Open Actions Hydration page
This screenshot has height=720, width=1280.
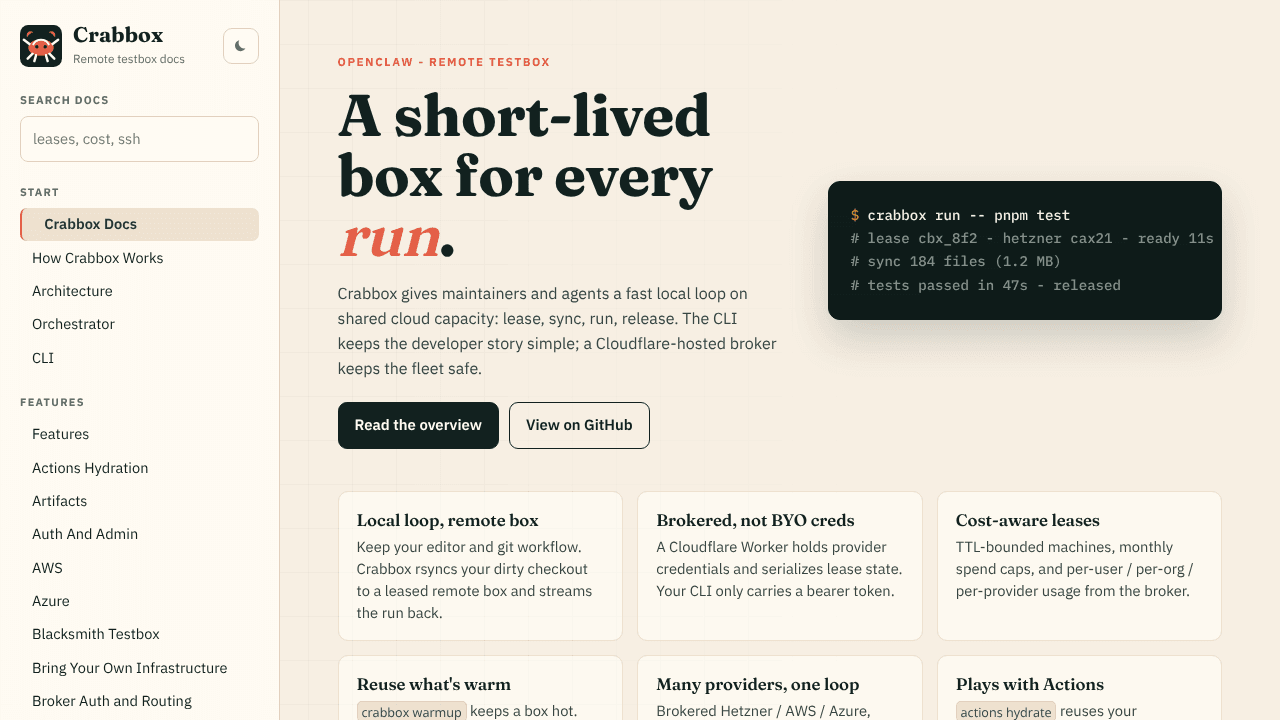139,468
